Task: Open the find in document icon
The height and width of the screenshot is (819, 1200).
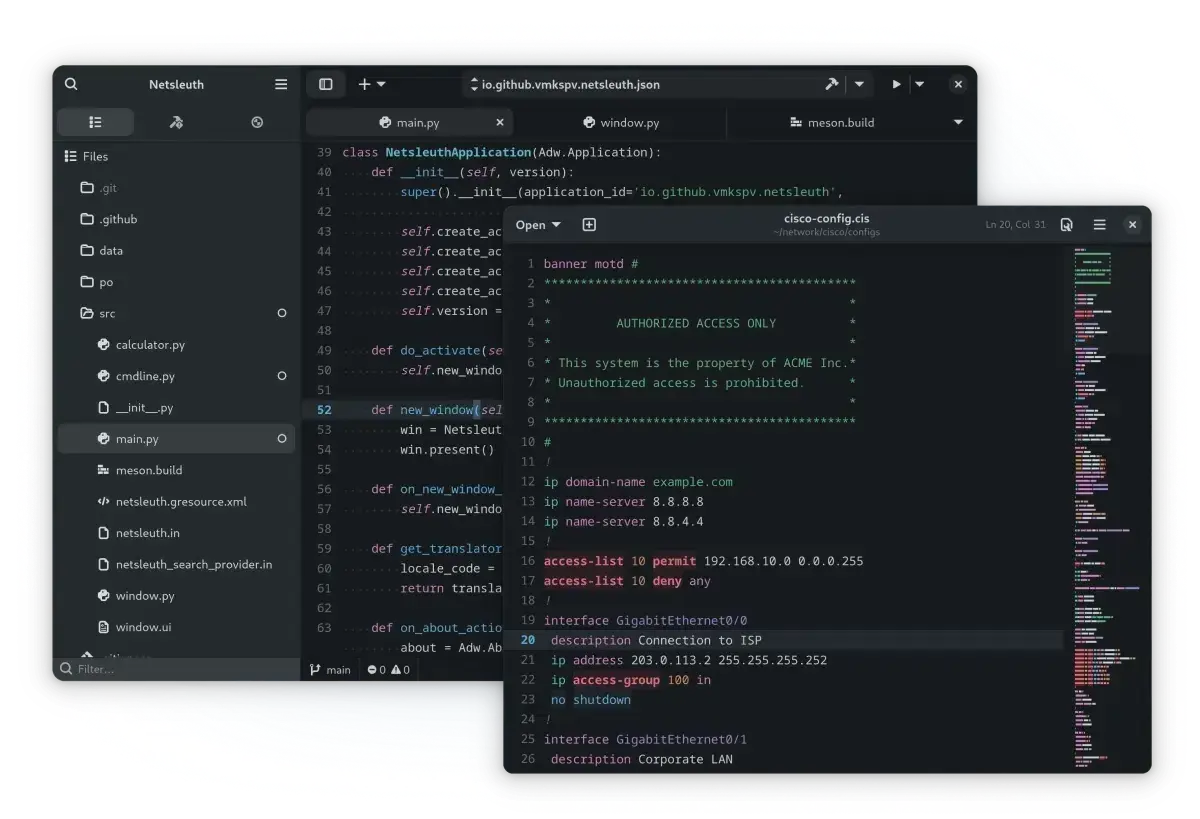Action: [1067, 225]
